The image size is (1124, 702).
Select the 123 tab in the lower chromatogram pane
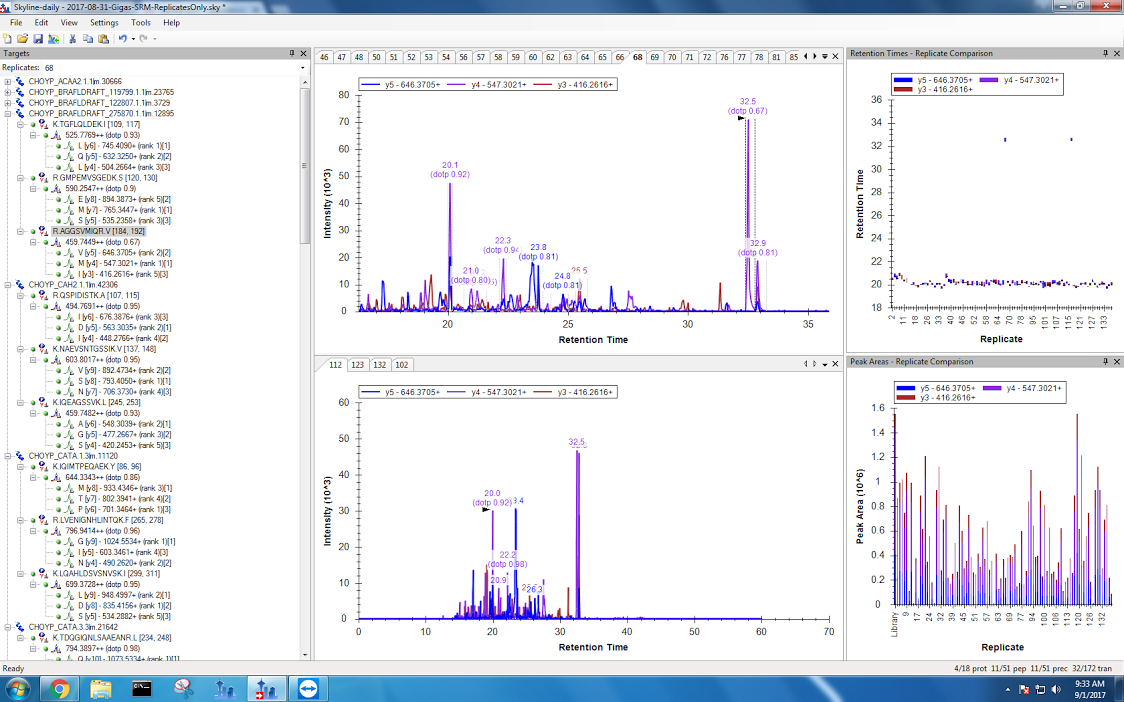coord(357,365)
